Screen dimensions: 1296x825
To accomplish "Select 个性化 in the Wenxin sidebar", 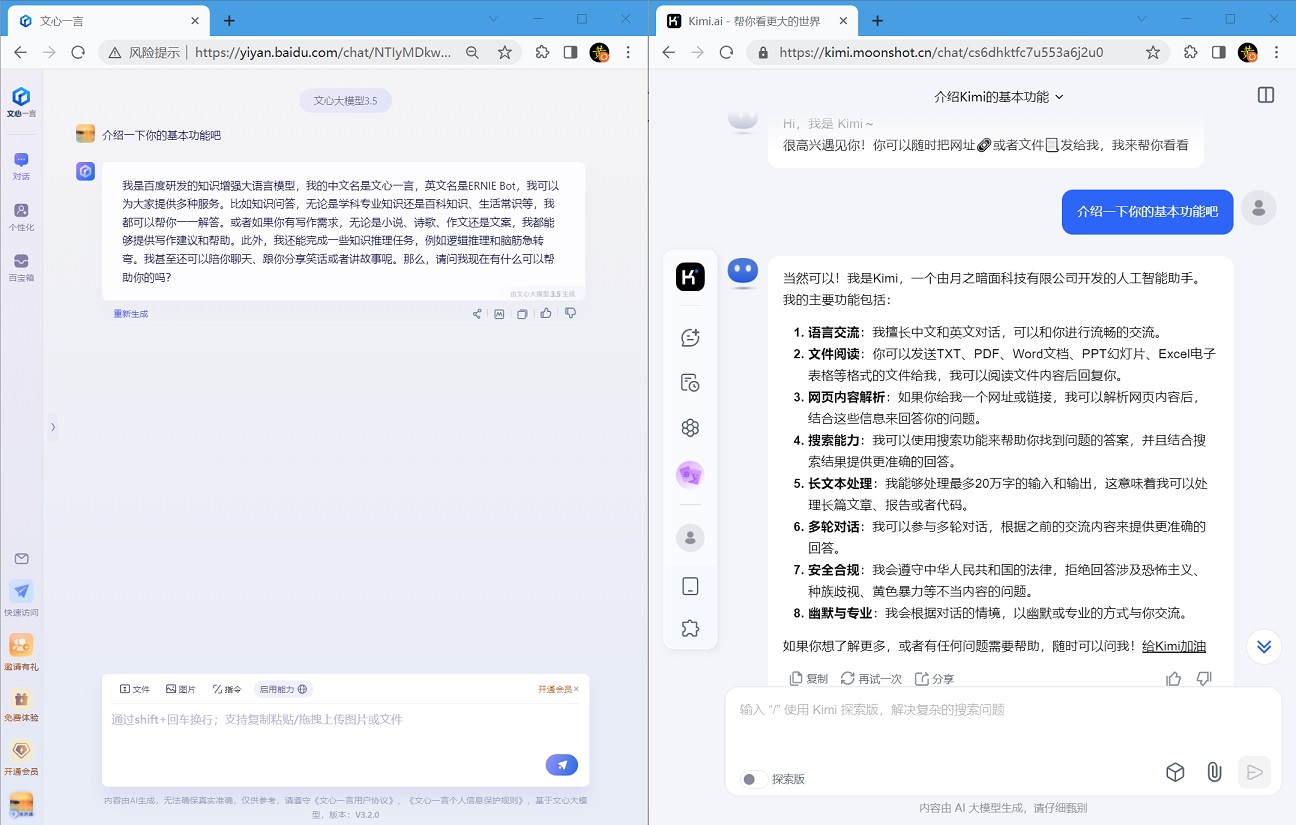I will pos(21,216).
